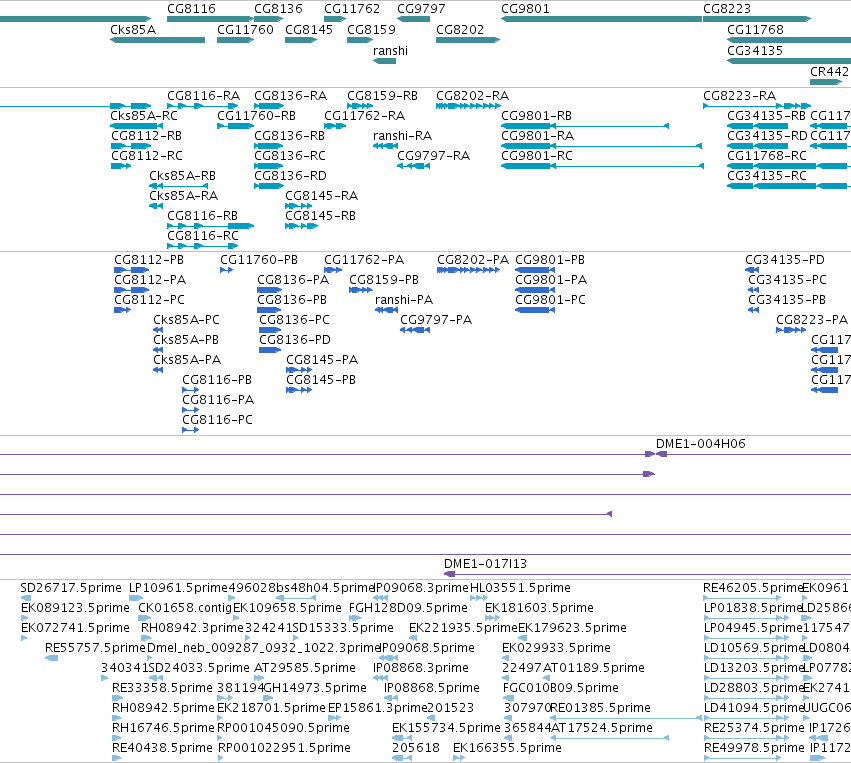Screen dimensions: 851x763
Task: Select protein CG9797-PA label
Action: click(436, 320)
